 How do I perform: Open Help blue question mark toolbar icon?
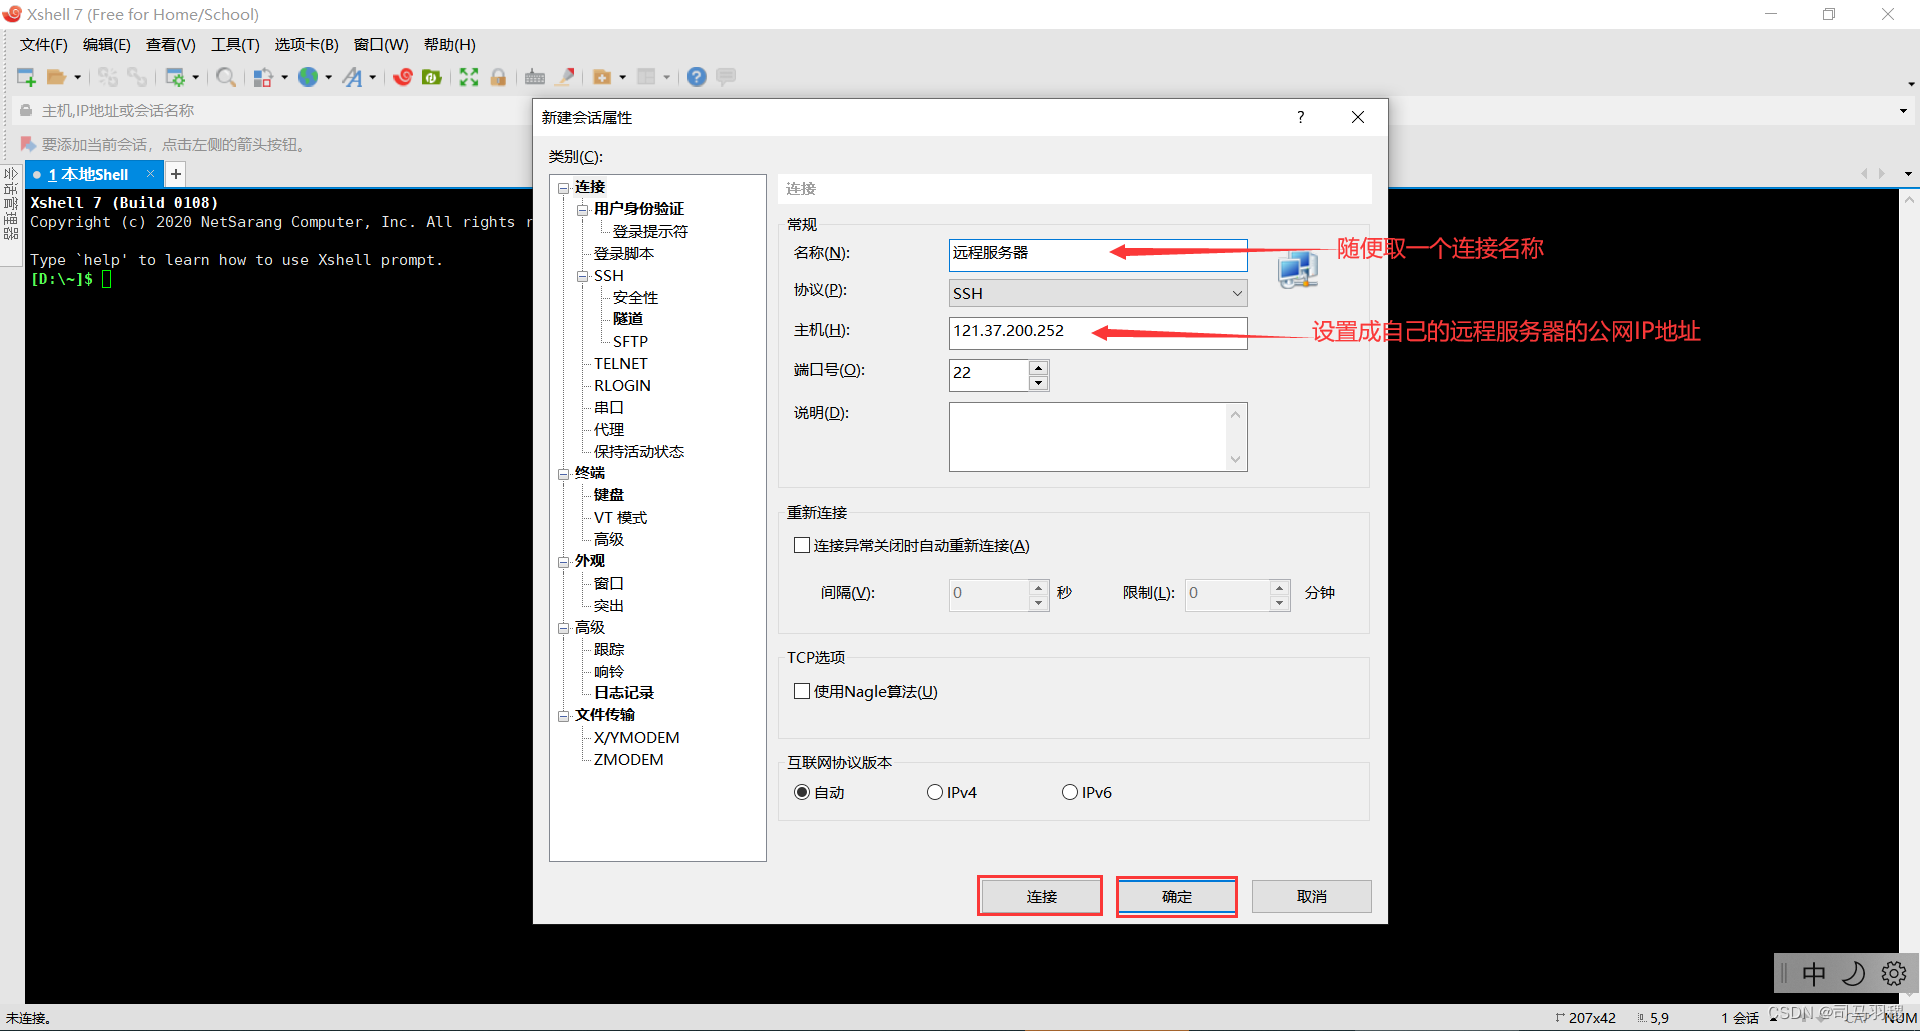coord(697,77)
